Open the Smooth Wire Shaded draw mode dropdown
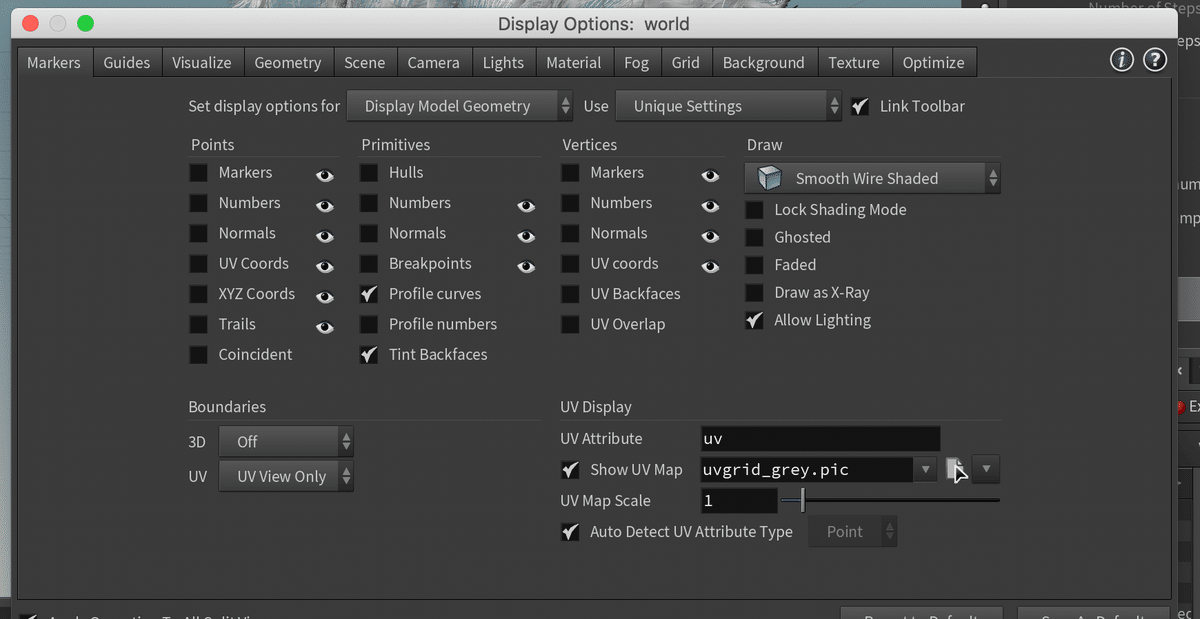 tap(872, 179)
